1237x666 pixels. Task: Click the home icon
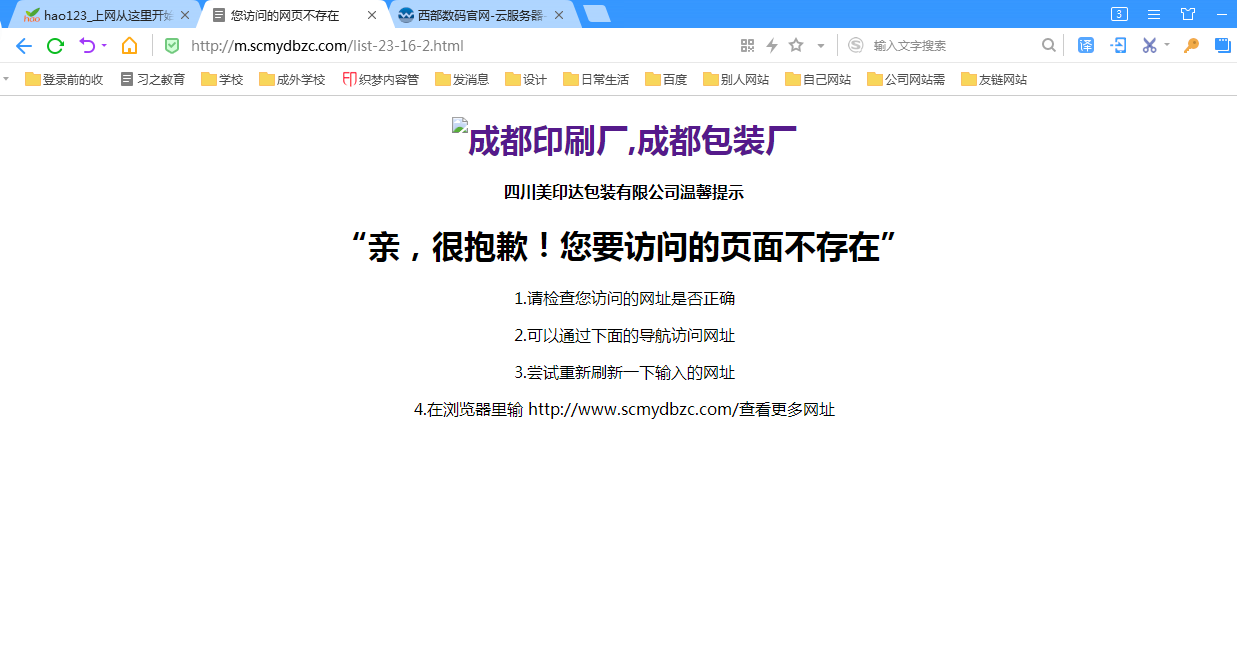129,45
